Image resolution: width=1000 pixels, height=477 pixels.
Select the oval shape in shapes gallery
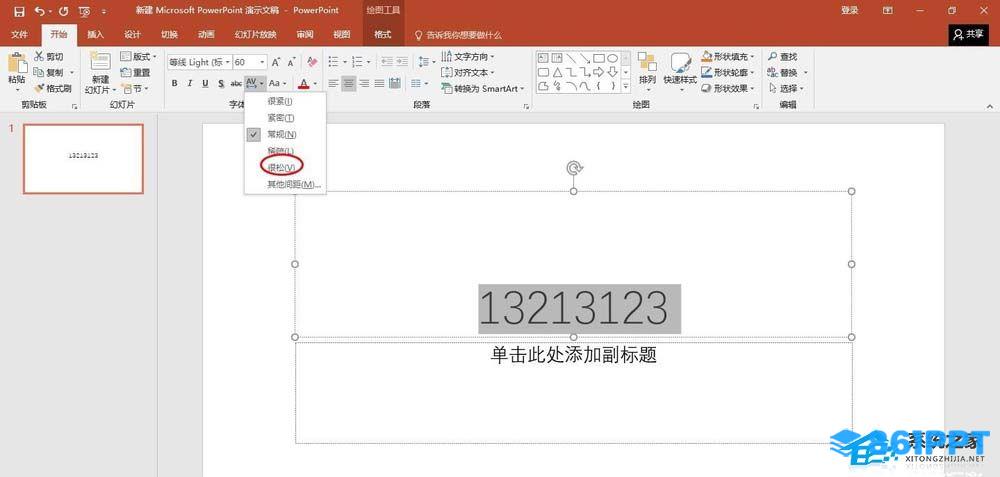pyautogui.click(x=612, y=58)
